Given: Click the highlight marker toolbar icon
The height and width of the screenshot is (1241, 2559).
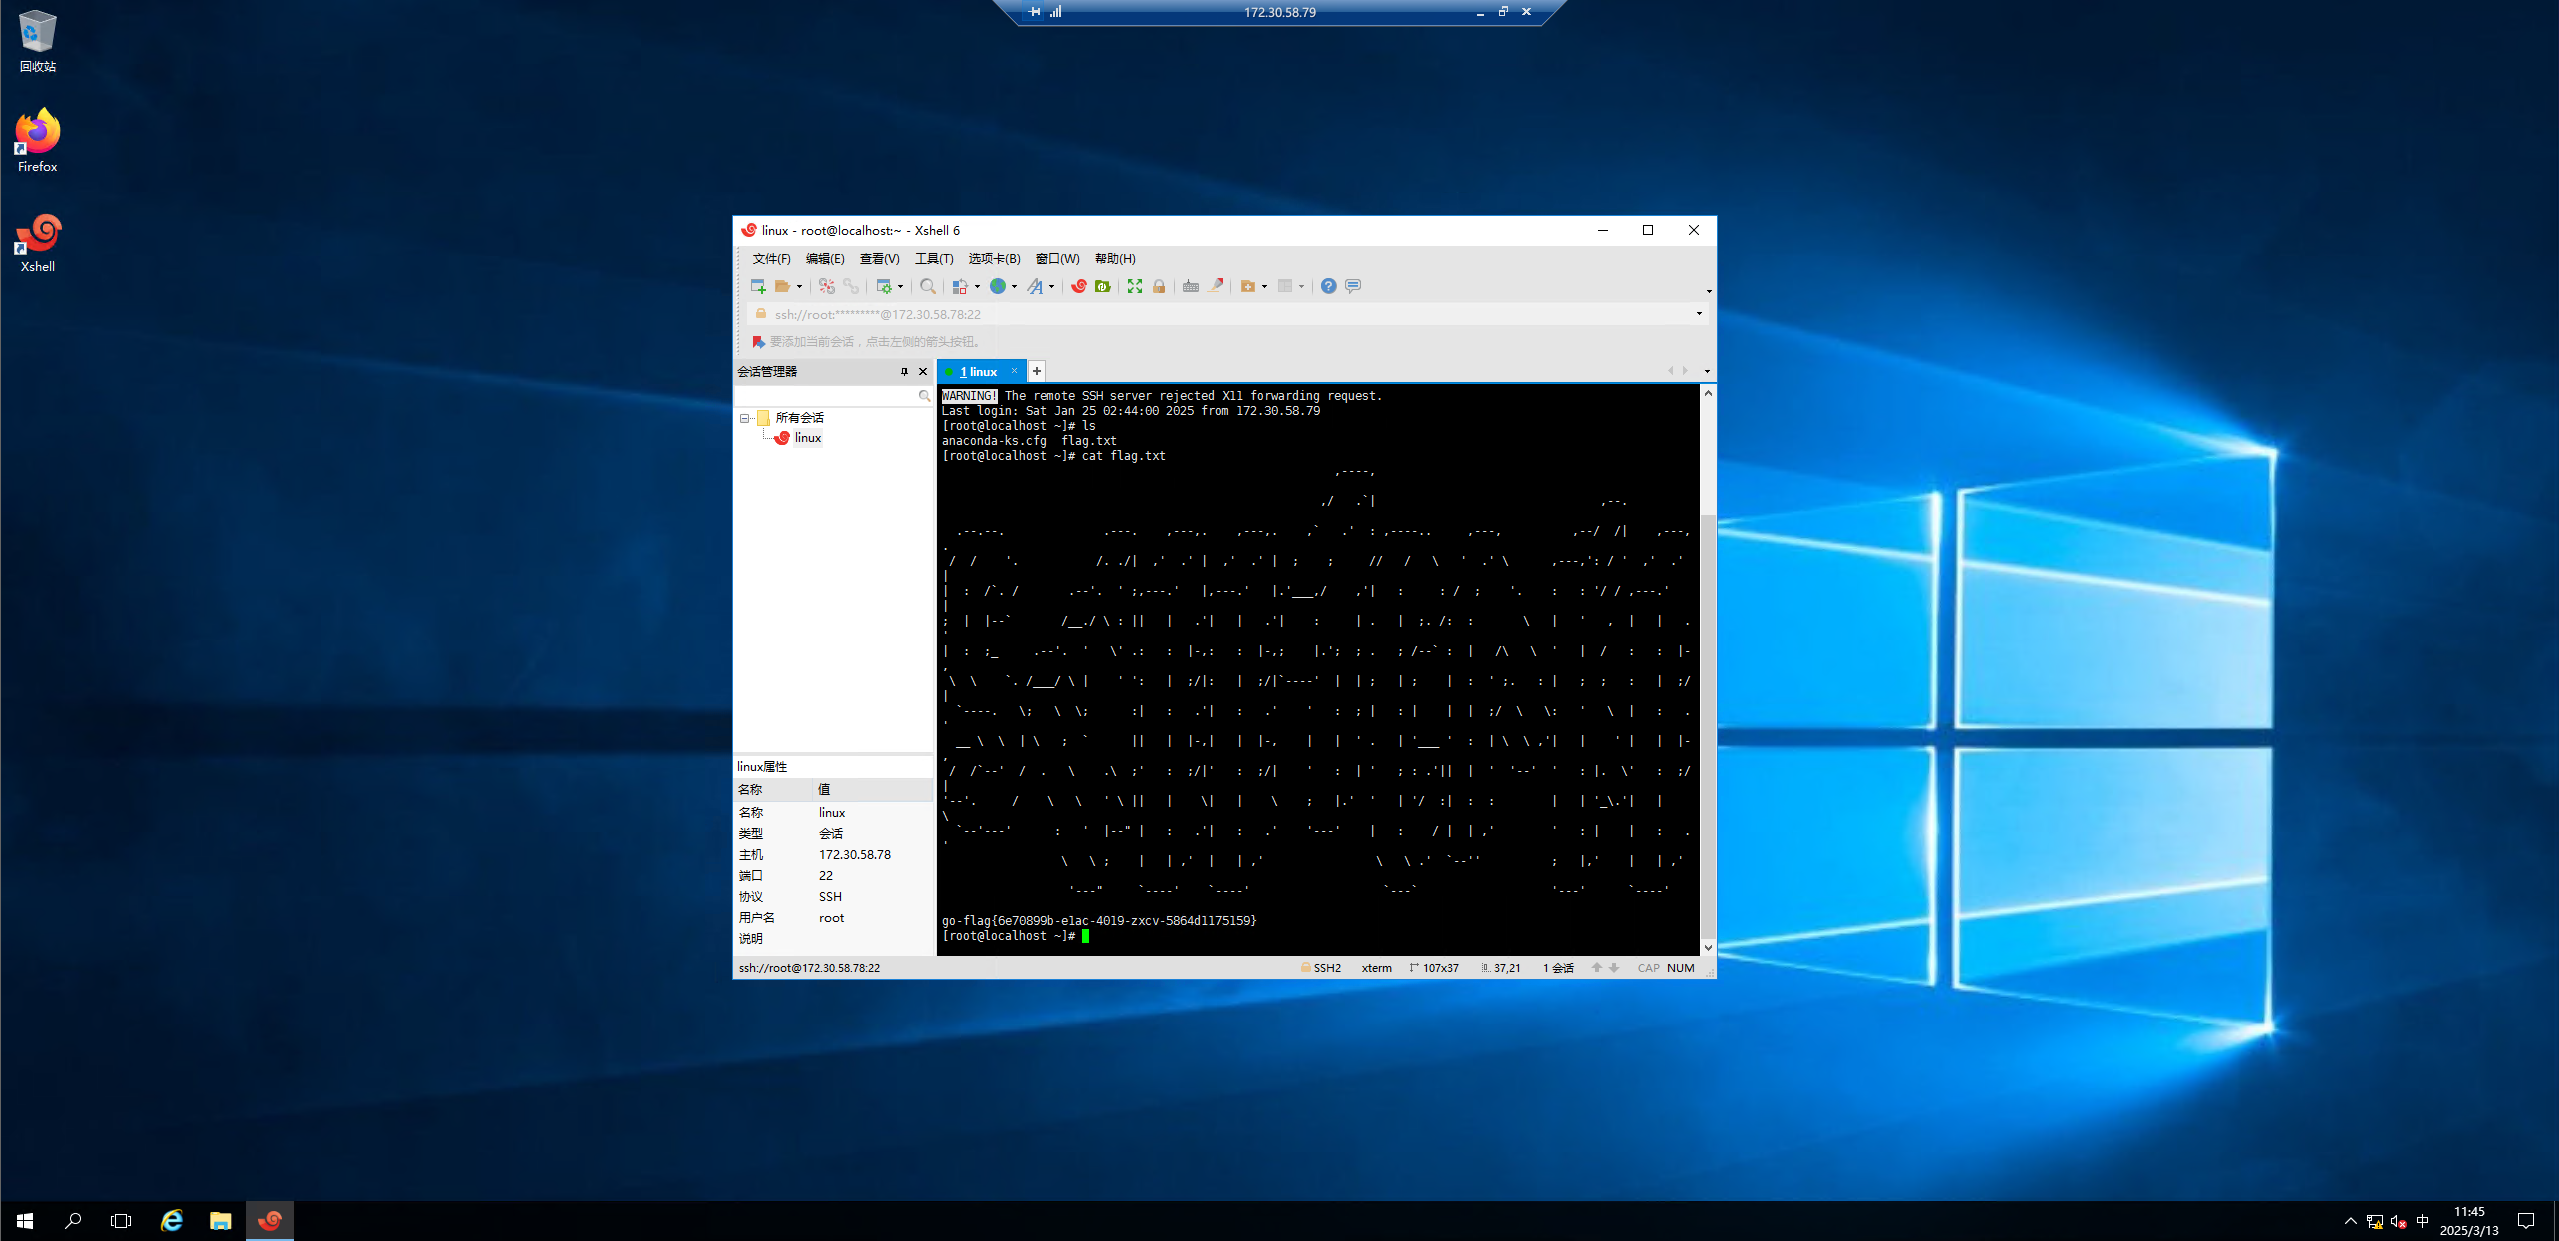Looking at the screenshot, I should 1216,286.
